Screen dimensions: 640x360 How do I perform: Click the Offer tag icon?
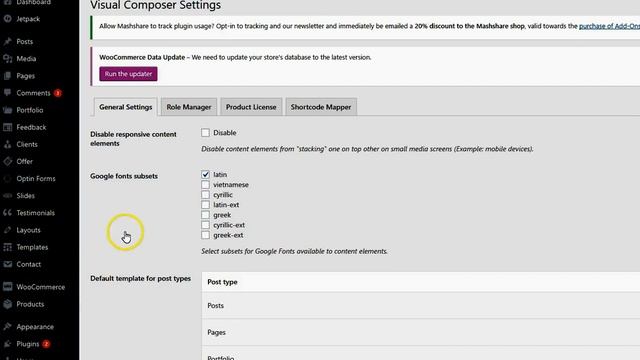7,162
